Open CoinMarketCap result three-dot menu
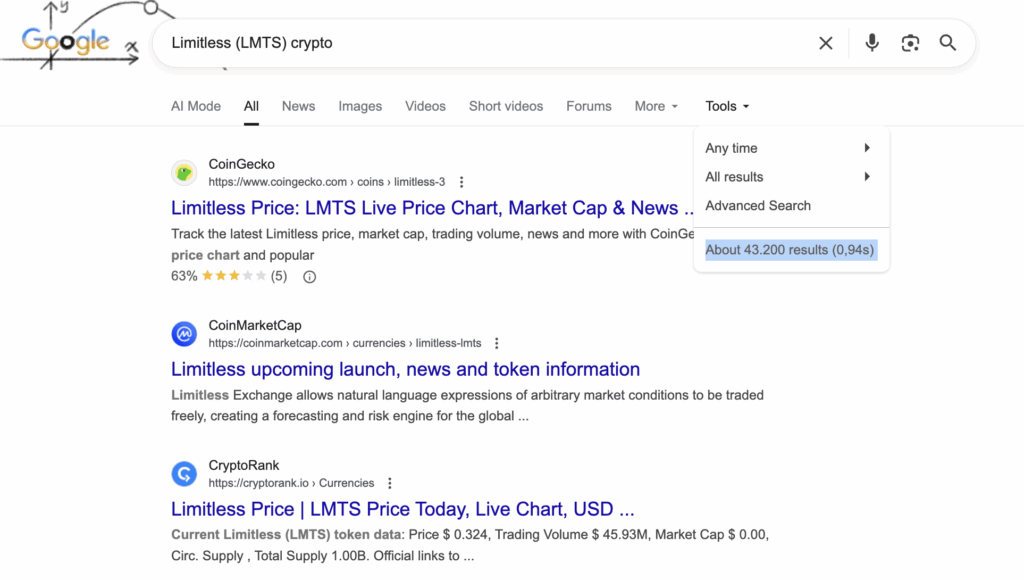The height and width of the screenshot is (580, 1024). (496, 343)
